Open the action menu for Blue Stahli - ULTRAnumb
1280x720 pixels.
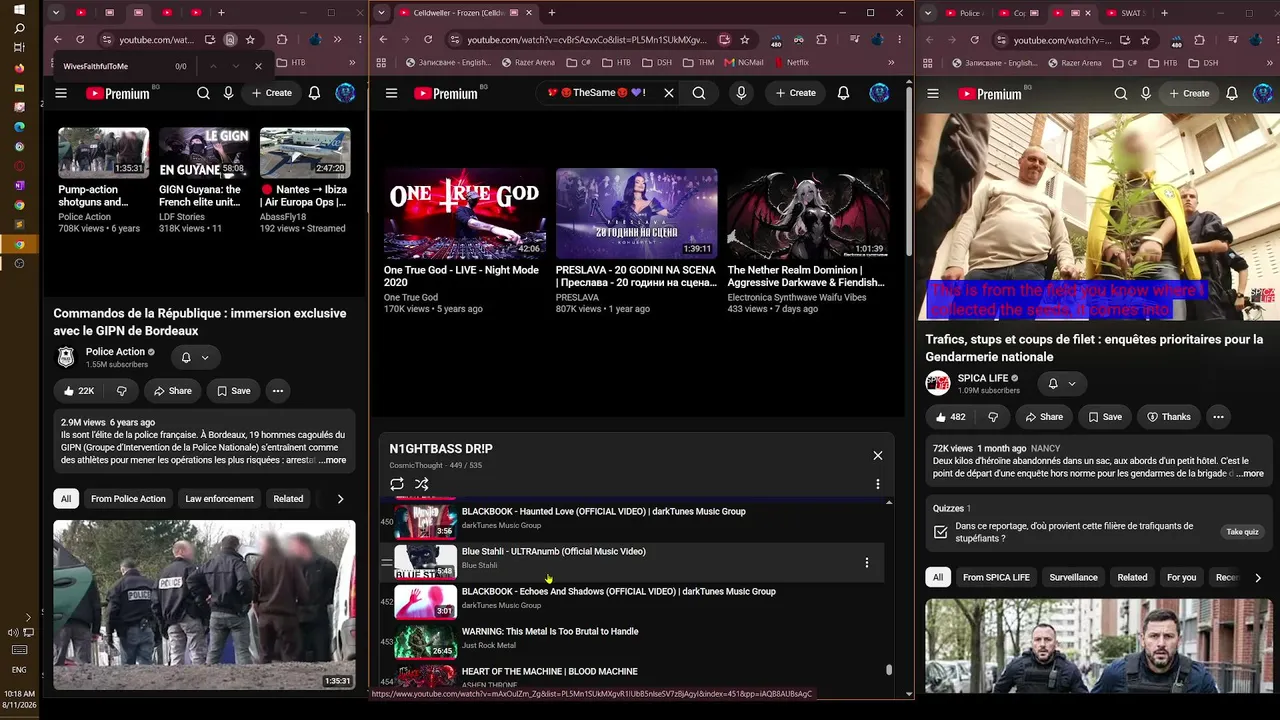coord(867,563)
